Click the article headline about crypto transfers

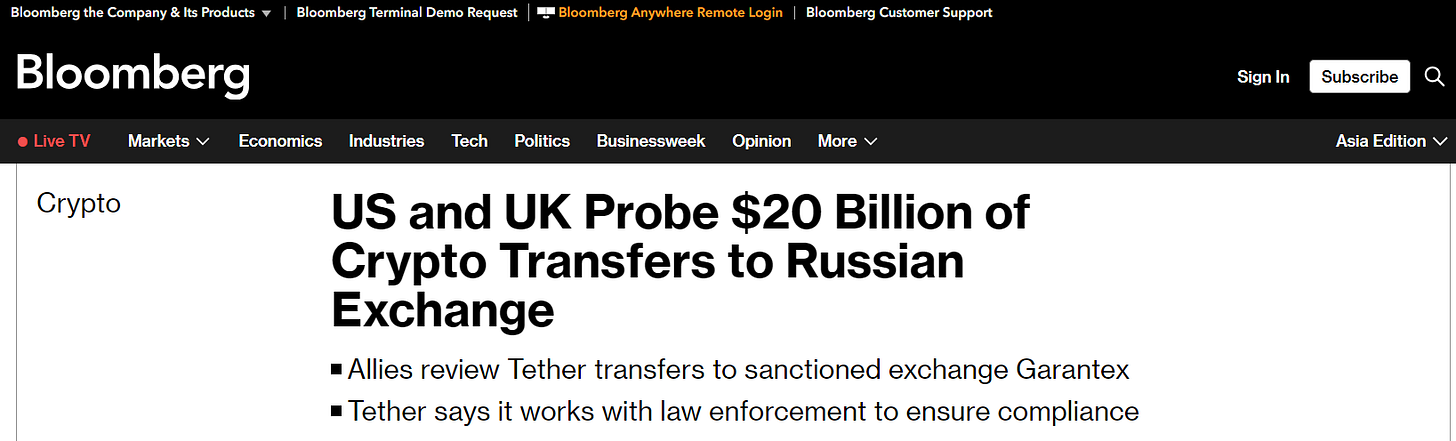click(680, 261)
